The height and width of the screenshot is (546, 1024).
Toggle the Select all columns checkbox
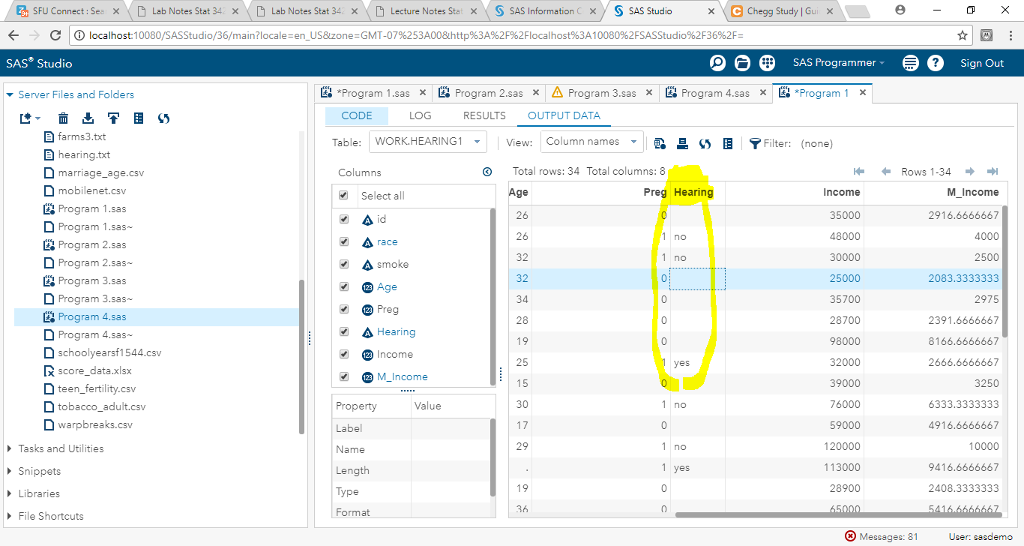click(344, 195)
